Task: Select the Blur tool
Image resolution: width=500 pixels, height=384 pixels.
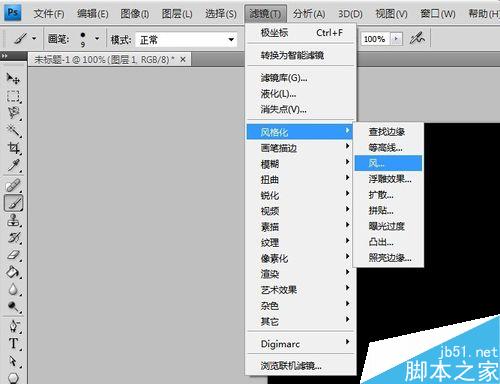Action: coord(13,289)
